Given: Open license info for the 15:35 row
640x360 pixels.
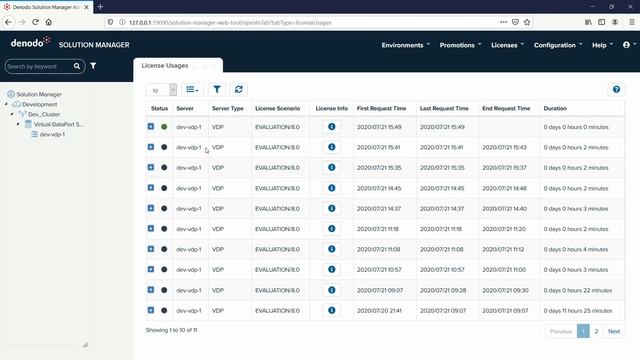Looking at the screenshot, I should coord(331,168).
